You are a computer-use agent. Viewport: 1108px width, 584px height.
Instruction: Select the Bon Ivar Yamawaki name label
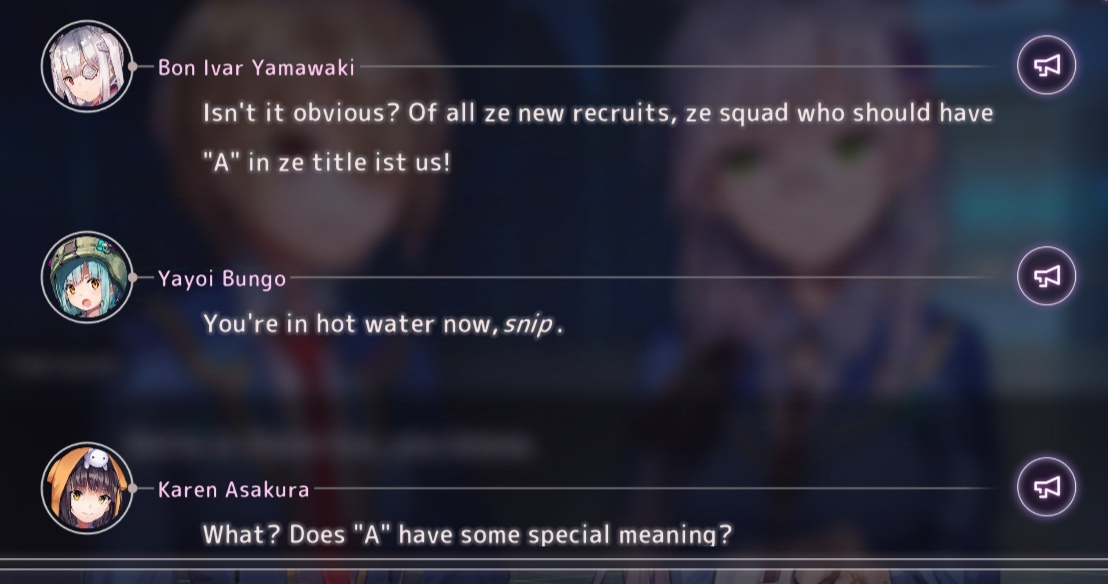pos(256,68)
